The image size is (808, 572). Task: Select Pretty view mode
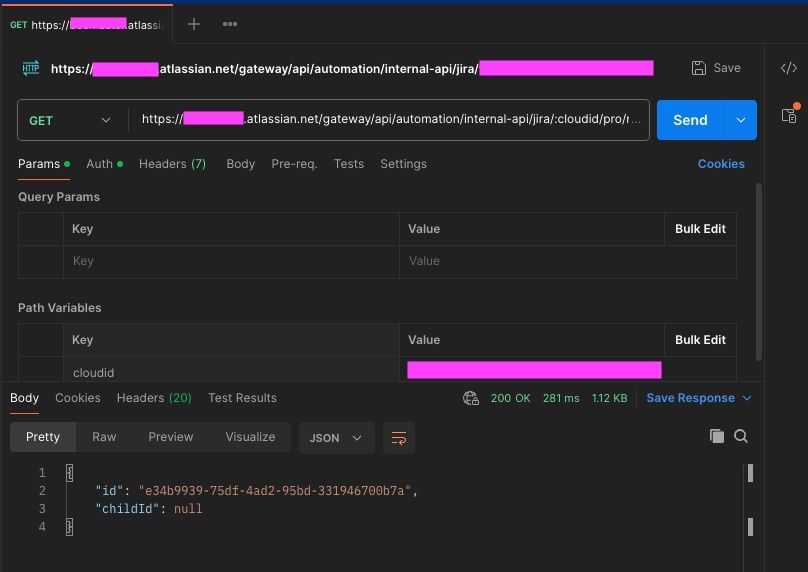[x=43, y=437]
